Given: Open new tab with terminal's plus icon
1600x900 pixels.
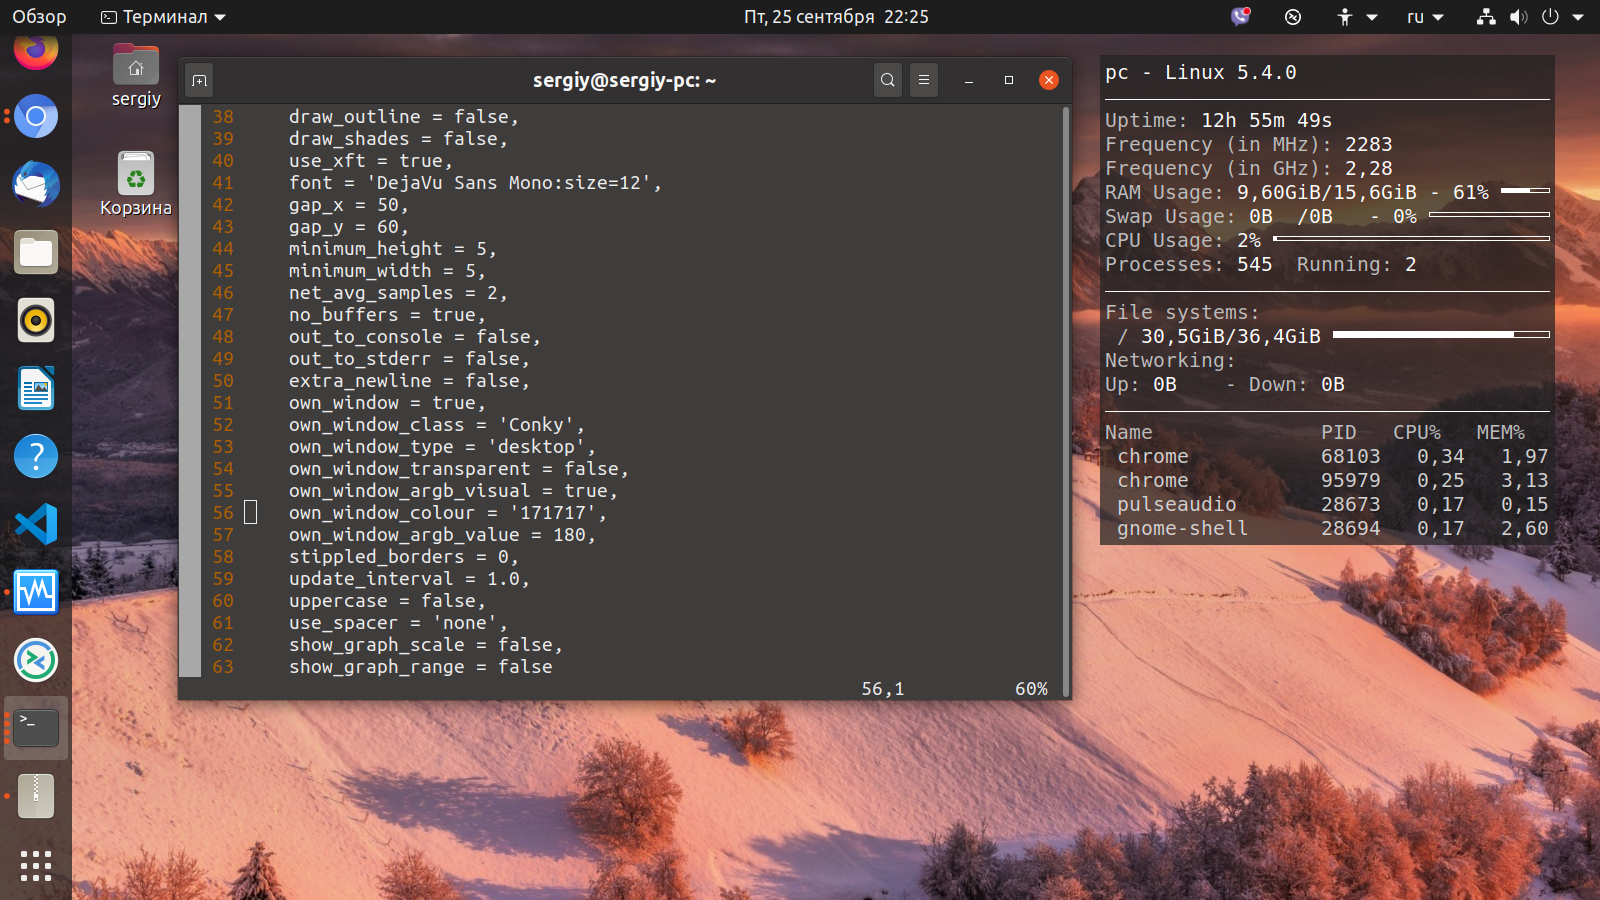Looking at the screenshot, I should 199,80.
